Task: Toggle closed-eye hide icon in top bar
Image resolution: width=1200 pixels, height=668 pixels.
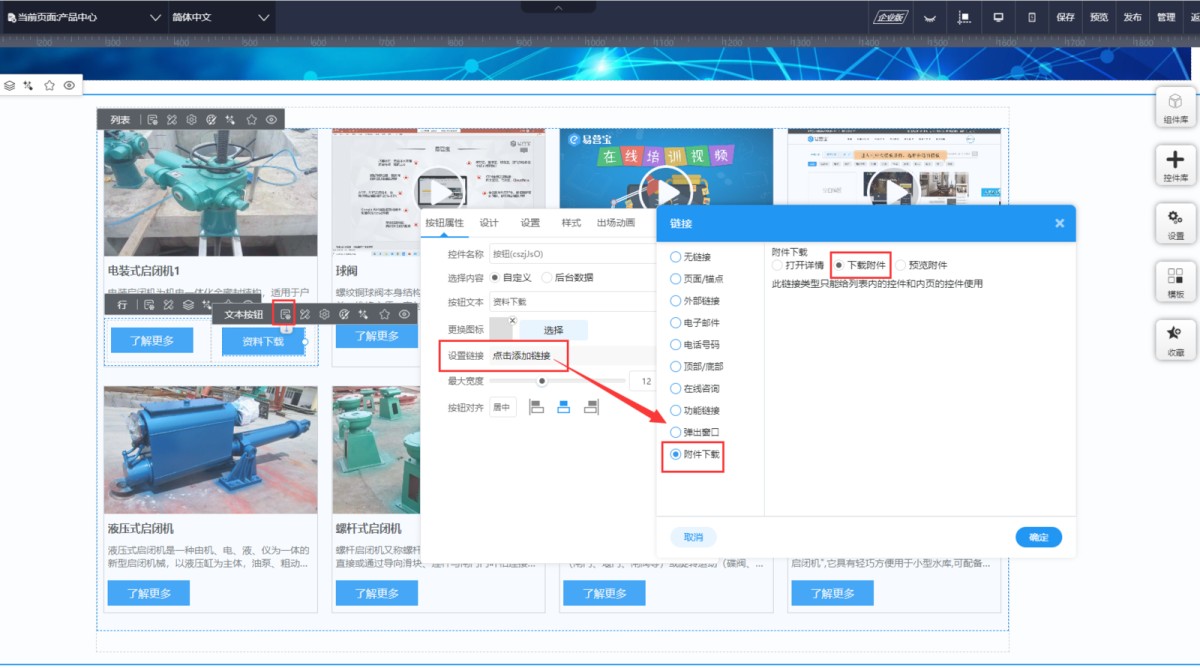Action: tap(930, 17)
